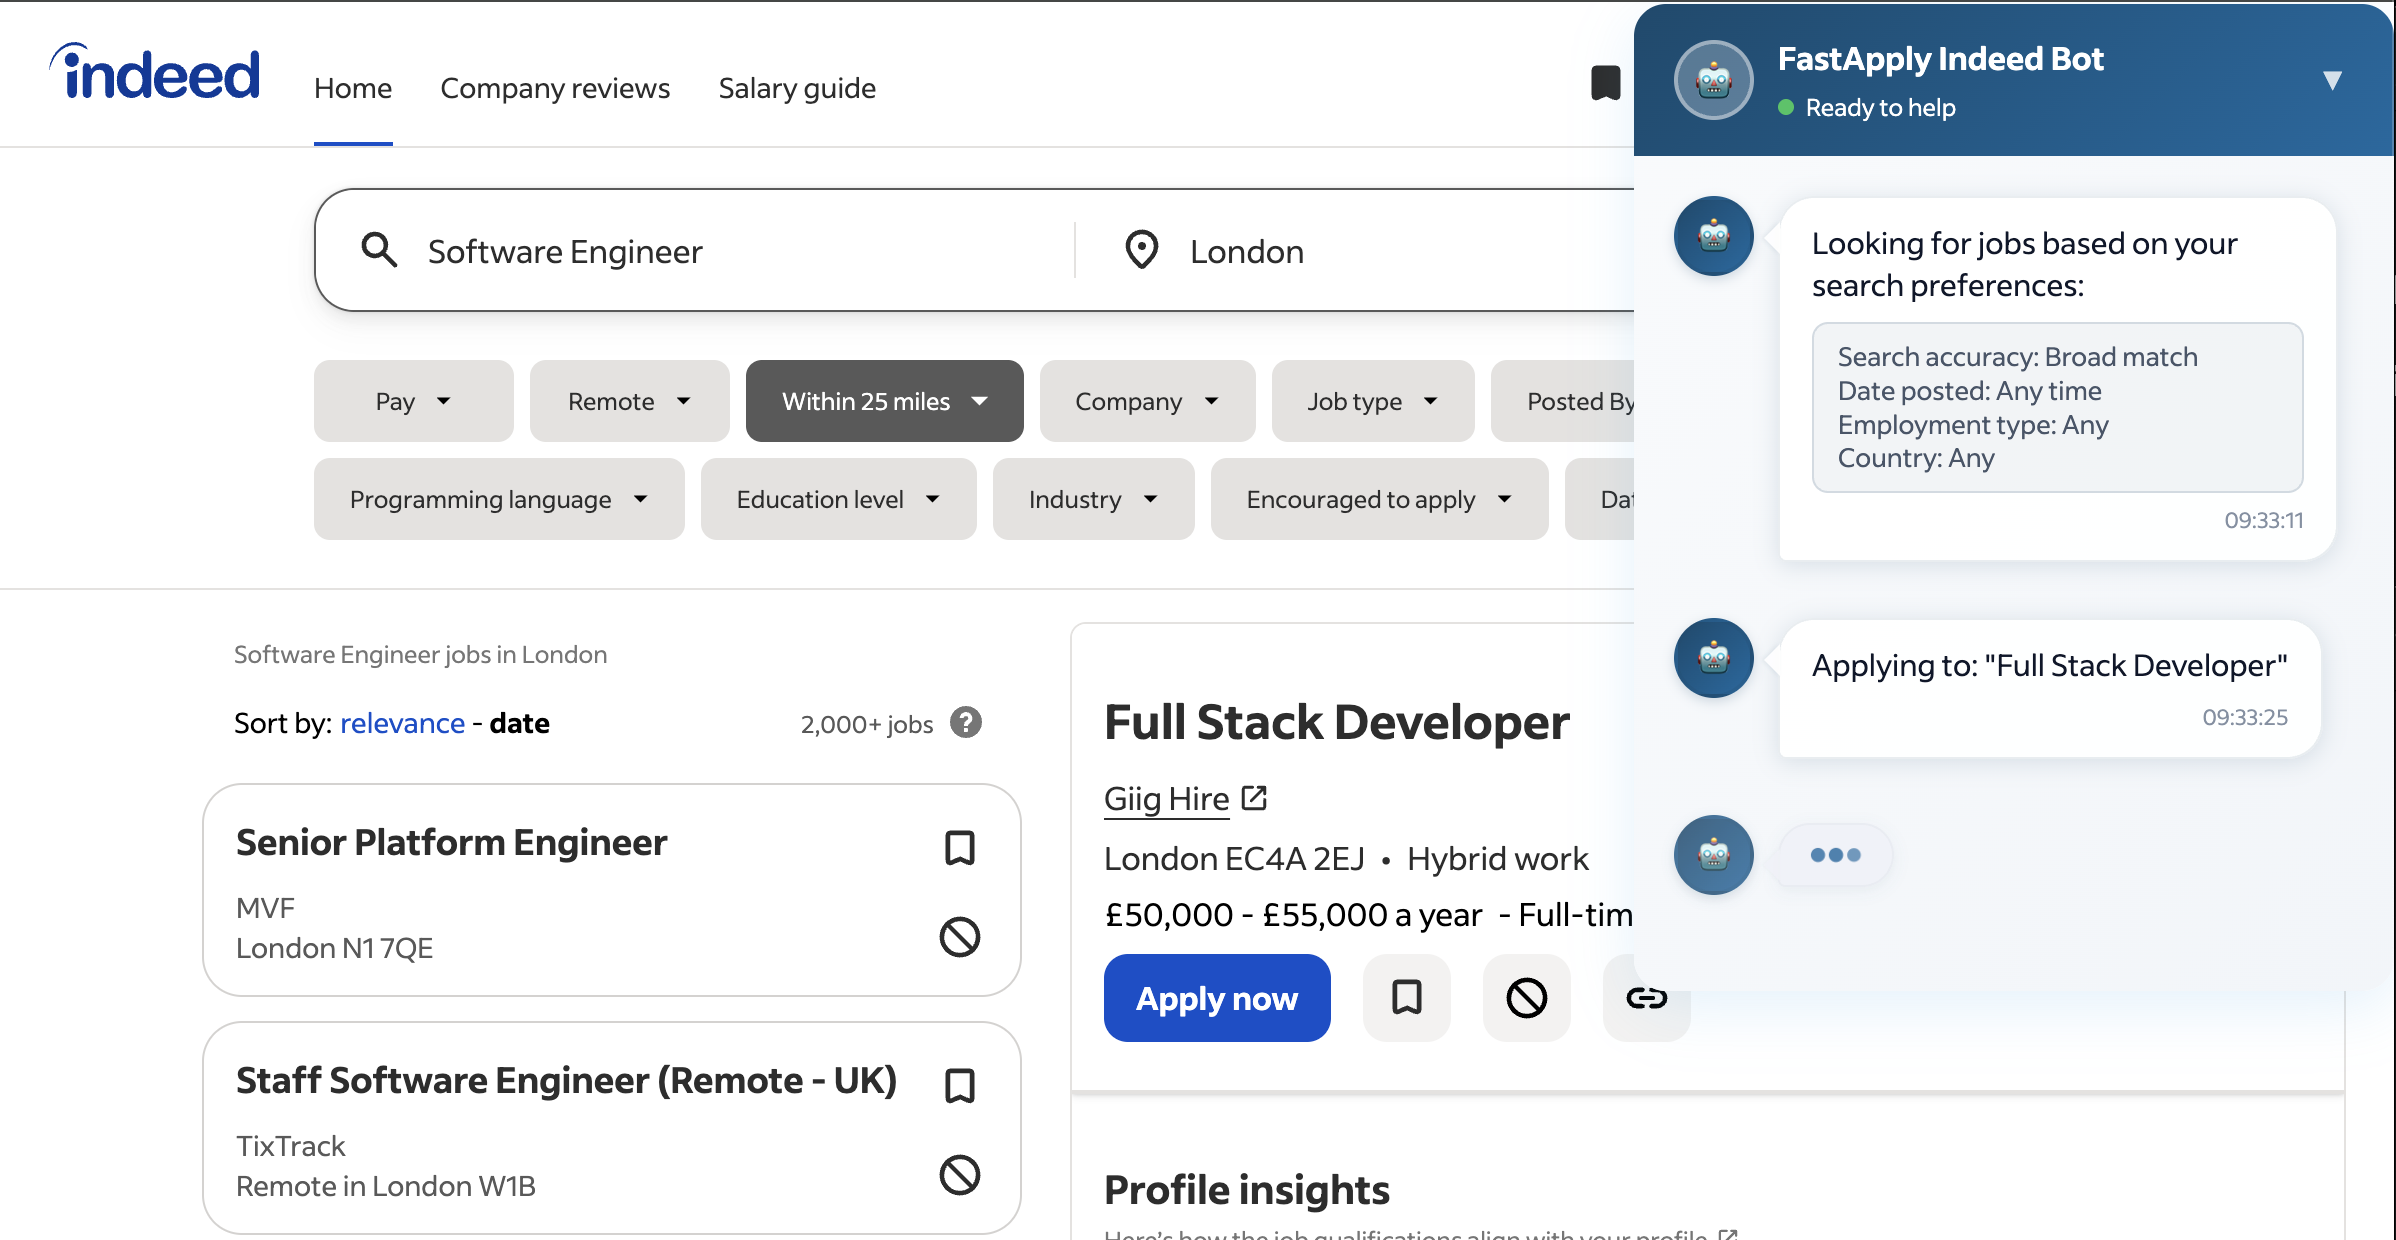The width and height of the screenshot is (2396, 1240).
Task: Open saved jobs bookmark in header
Action: pyautogui.click(x=1605, y=83)
